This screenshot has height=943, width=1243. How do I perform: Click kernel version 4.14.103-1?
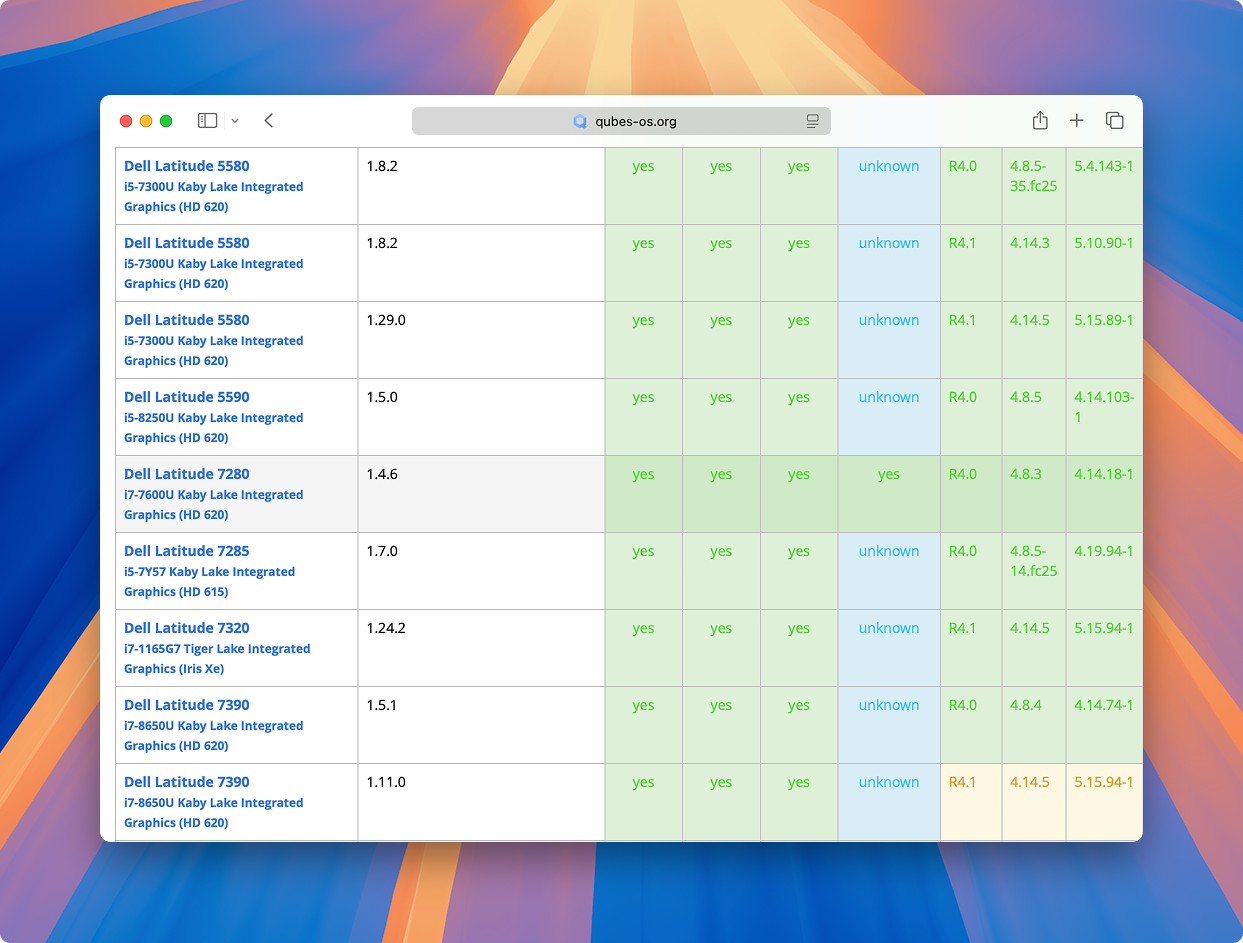tap(1104, 407)
